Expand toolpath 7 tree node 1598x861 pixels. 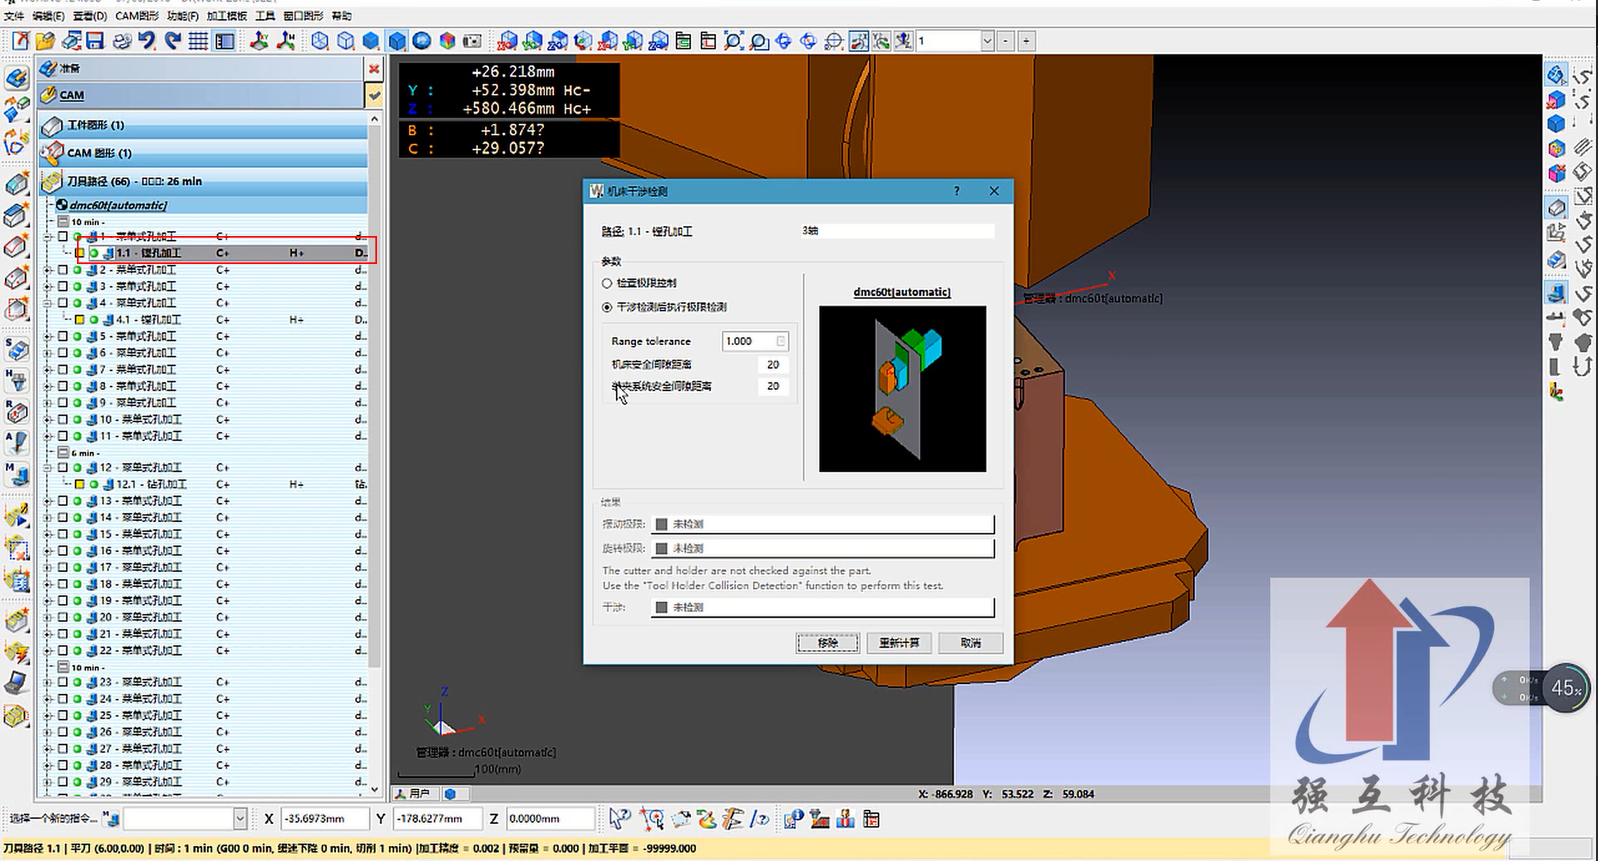click(49, 369)
